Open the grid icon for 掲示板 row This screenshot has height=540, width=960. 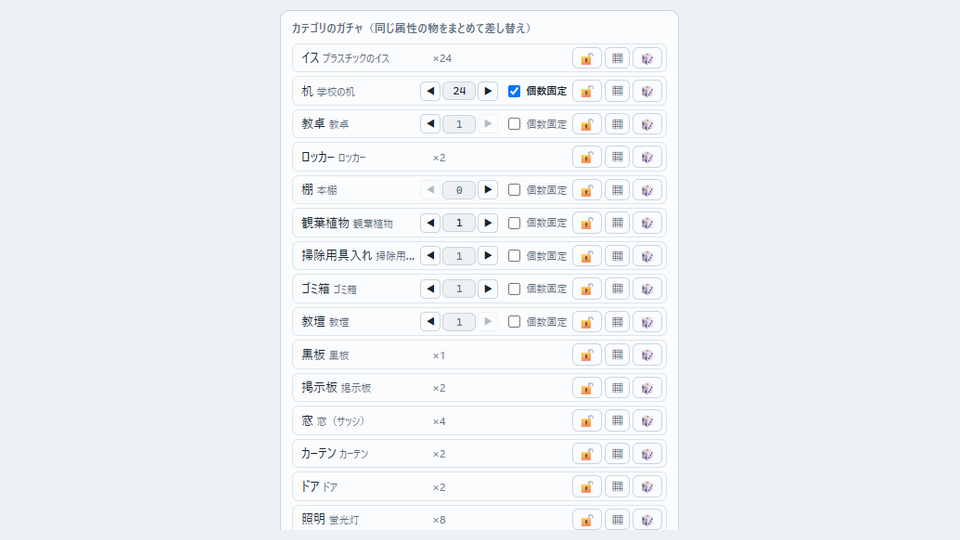[x=617, y=388]
